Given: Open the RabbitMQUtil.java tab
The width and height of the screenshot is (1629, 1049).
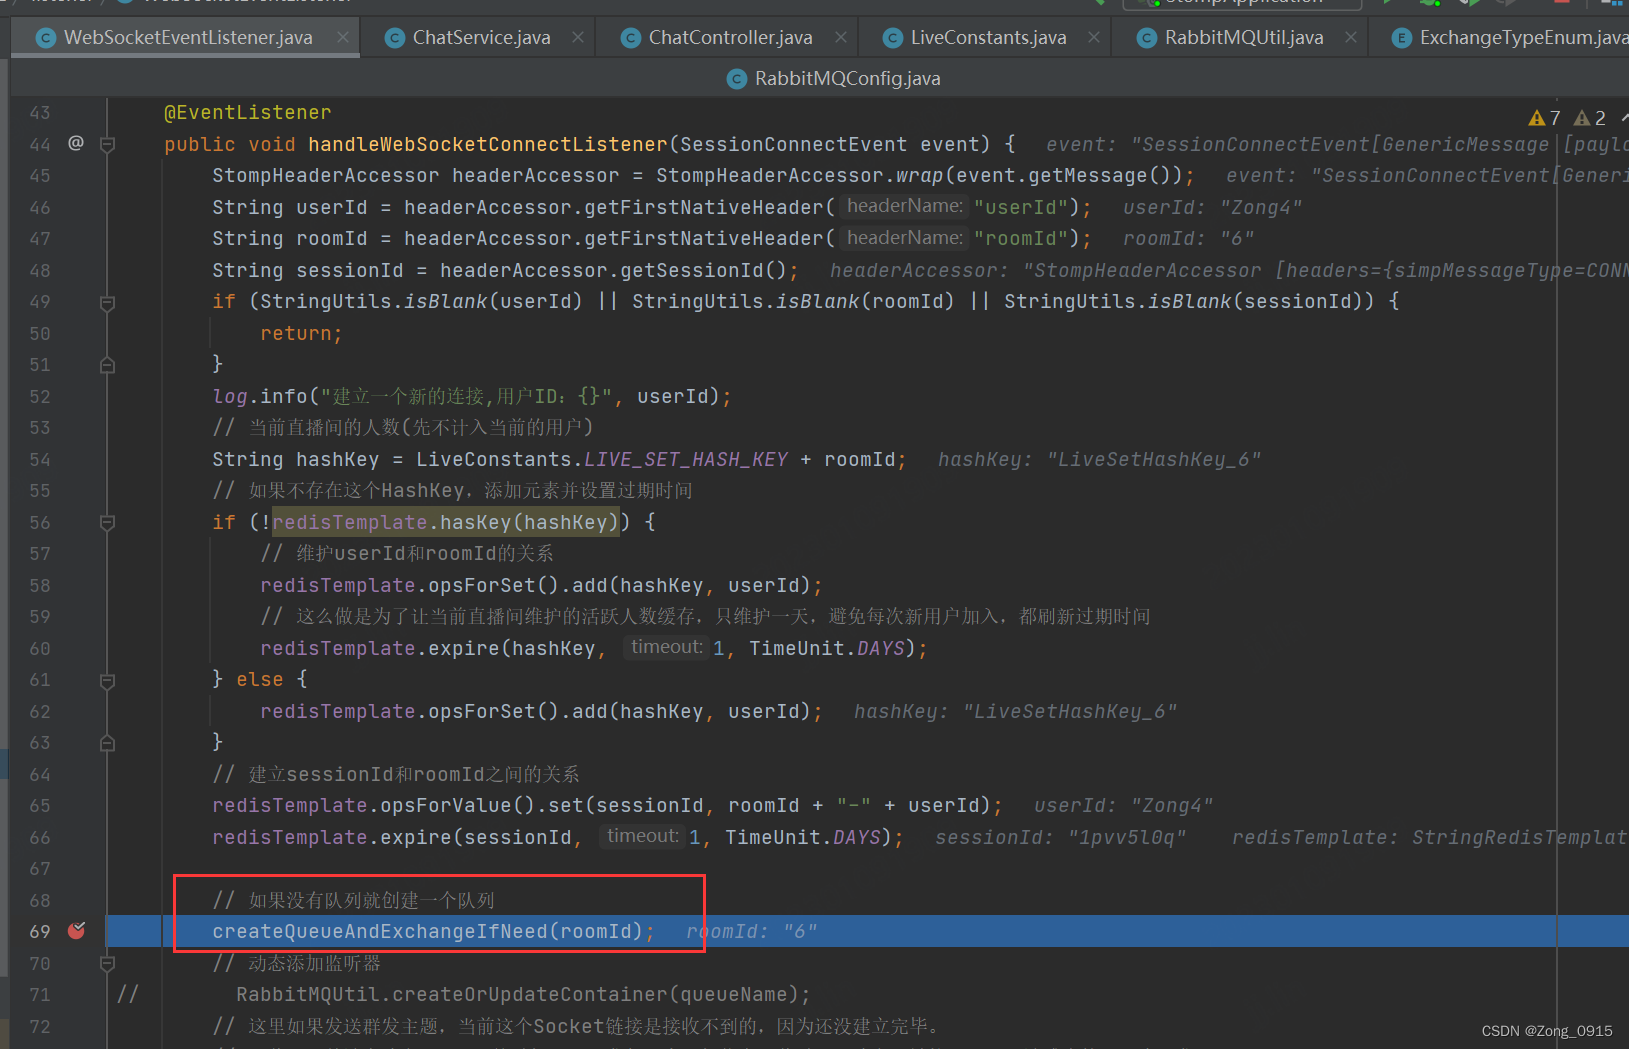Looking at the screenshot, I should tap(1243, 38).
